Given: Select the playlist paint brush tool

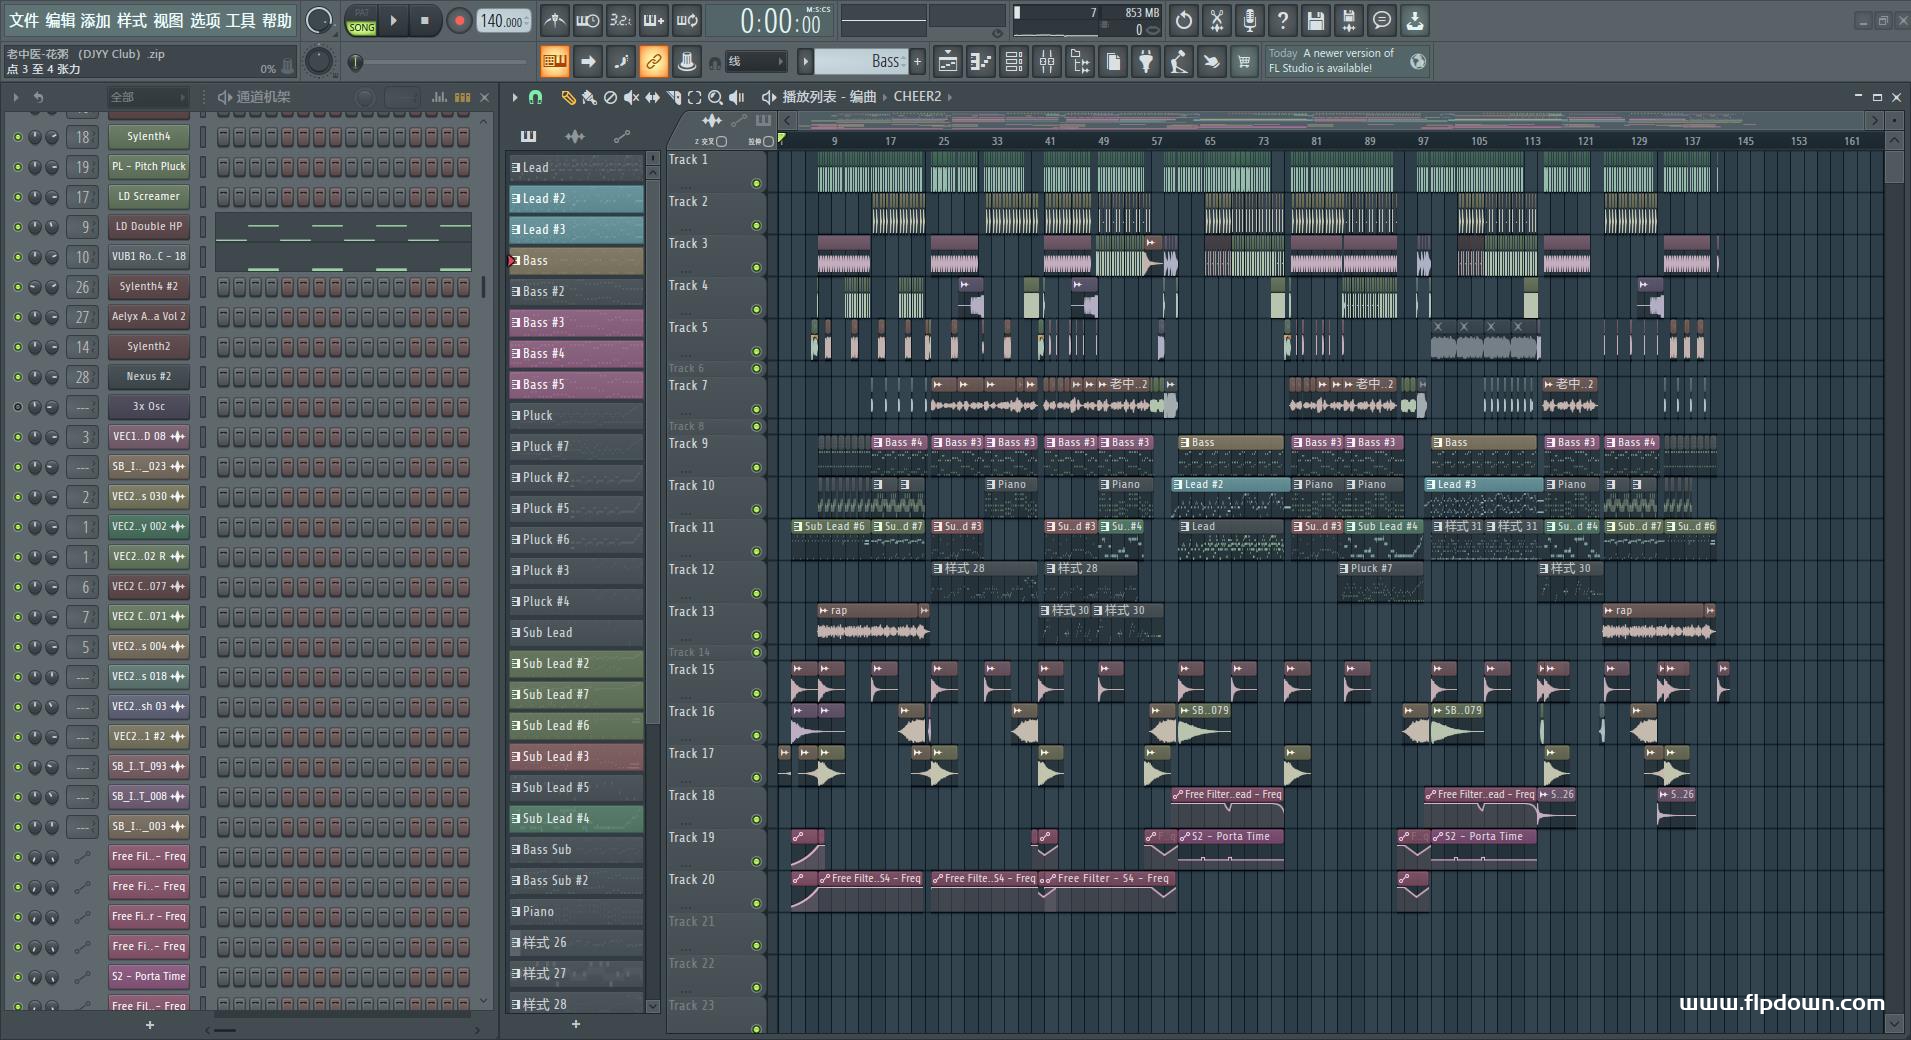Looking at the screenshot, I should pos(589,97).
